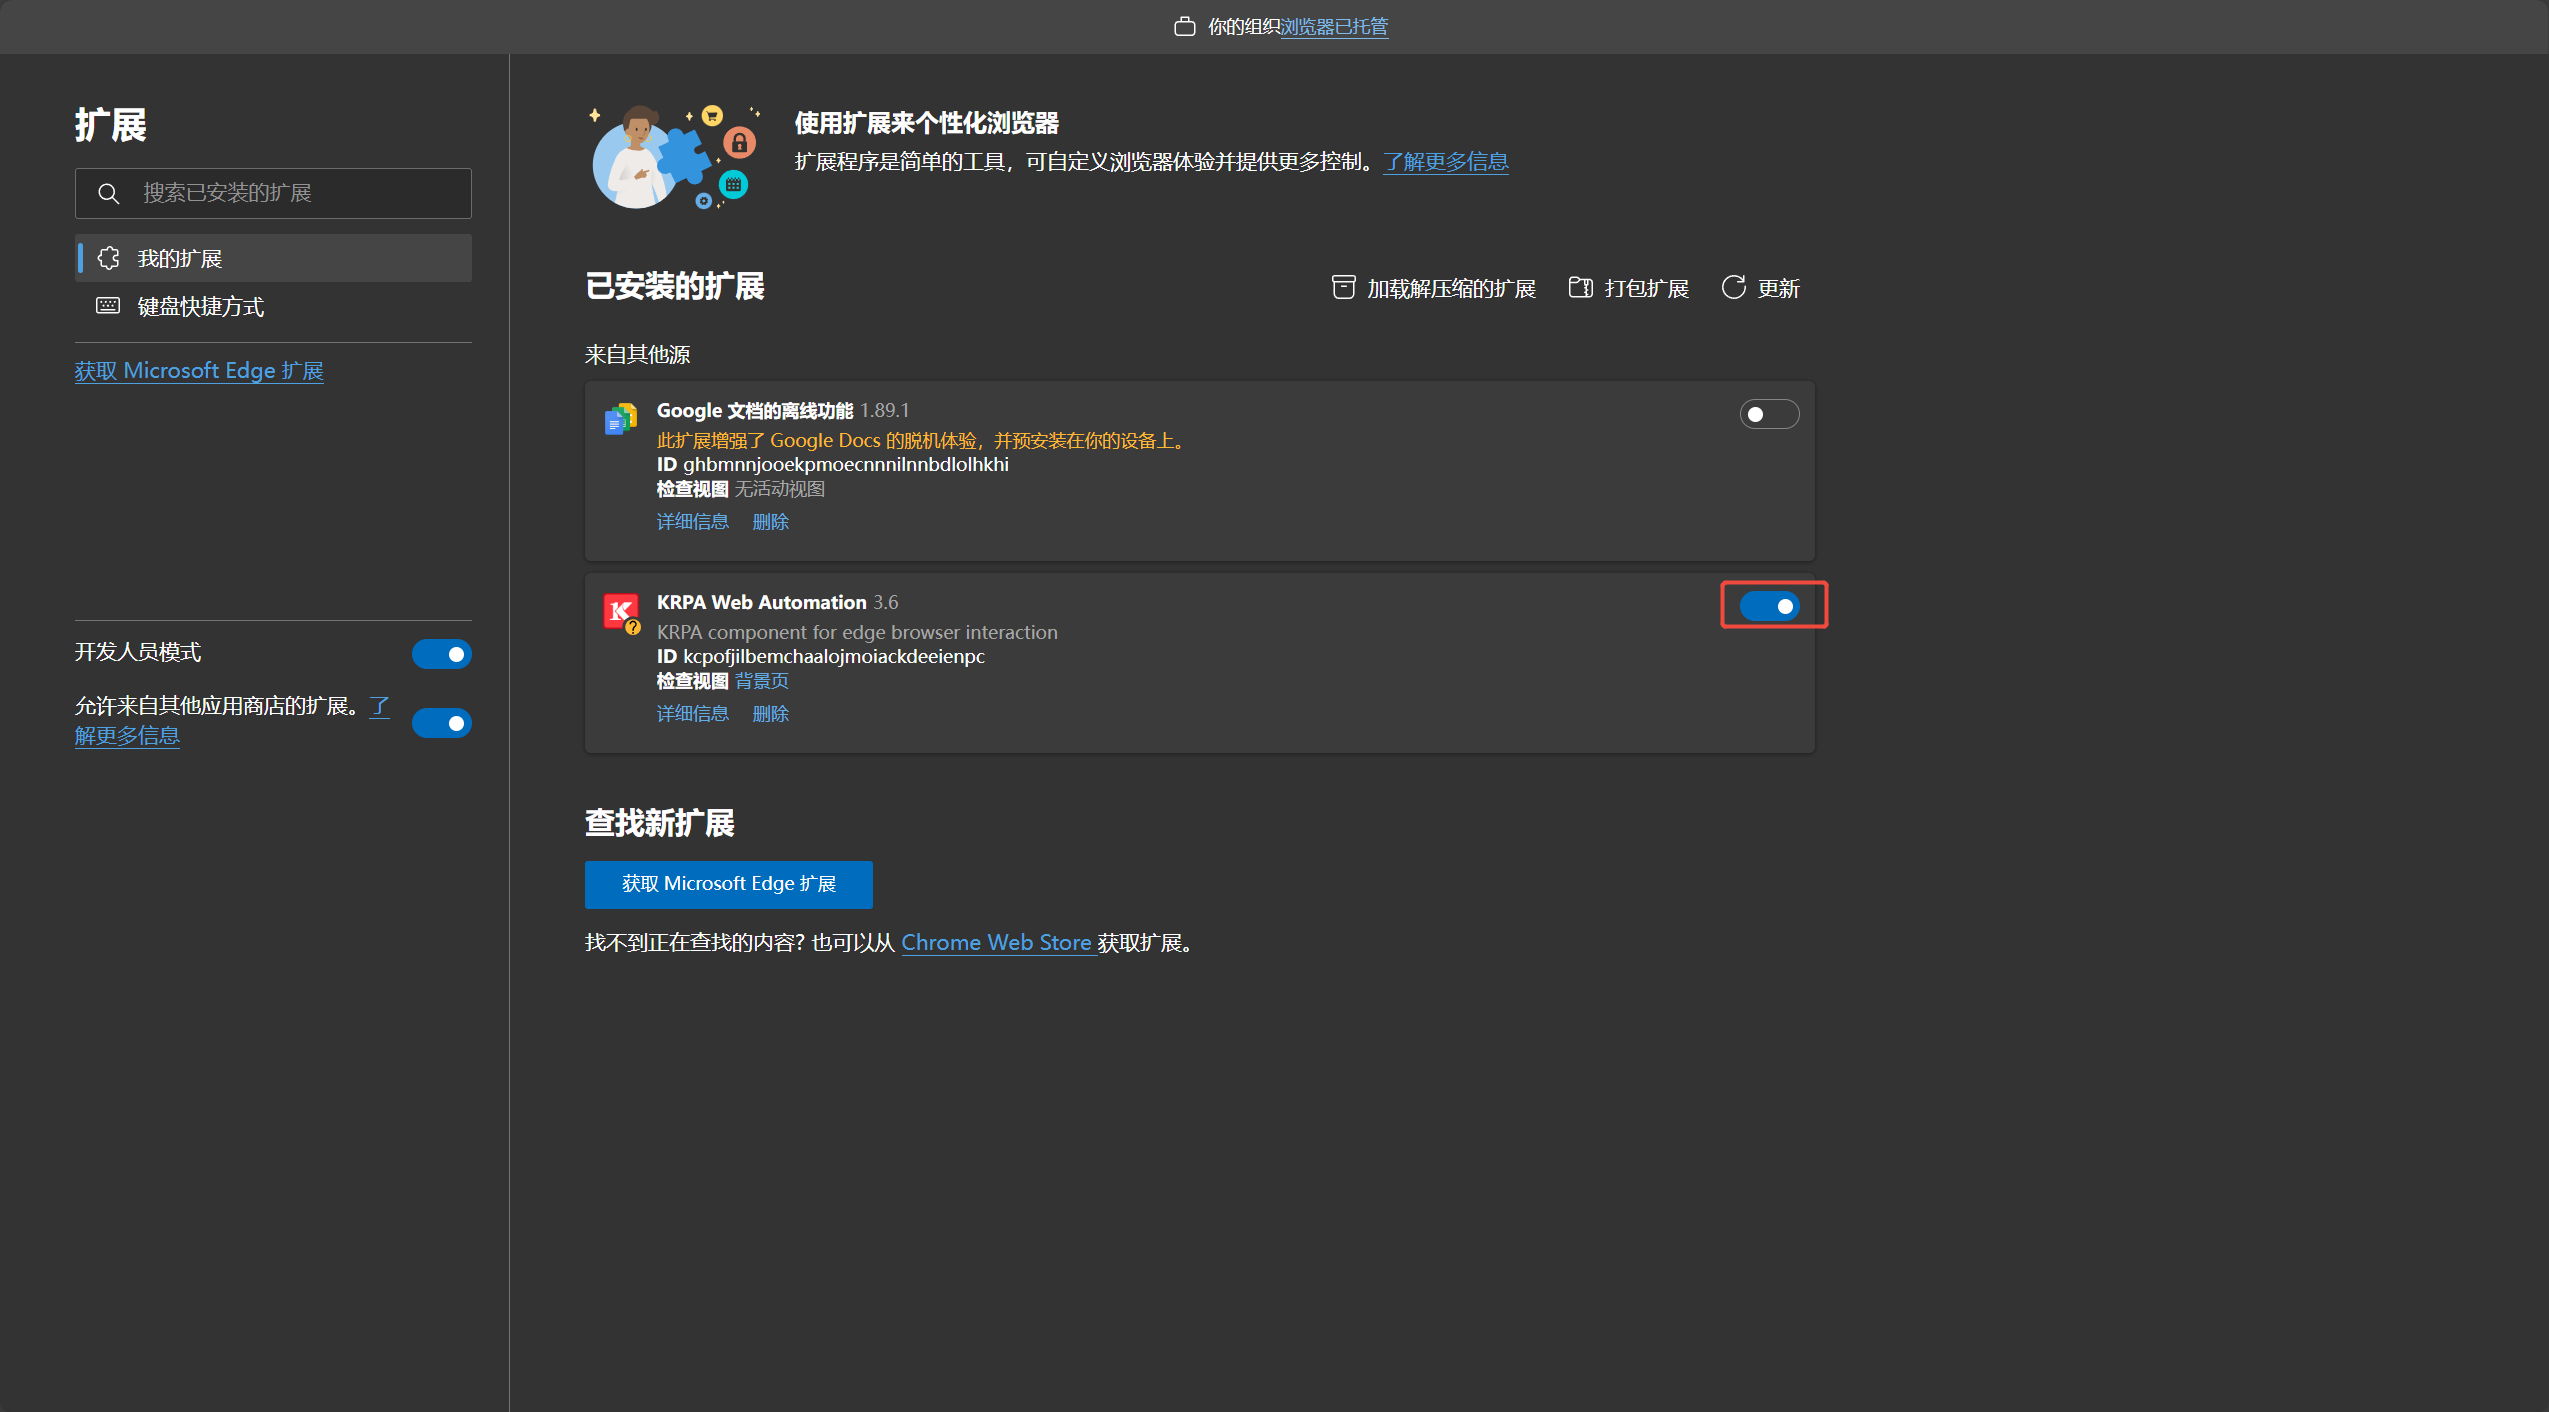Open the sidebar 获取 Microsoft Edge 扩展 link
Image resolution: width=2549 pixels, height=1412 pixels.
tap(199, 371)
